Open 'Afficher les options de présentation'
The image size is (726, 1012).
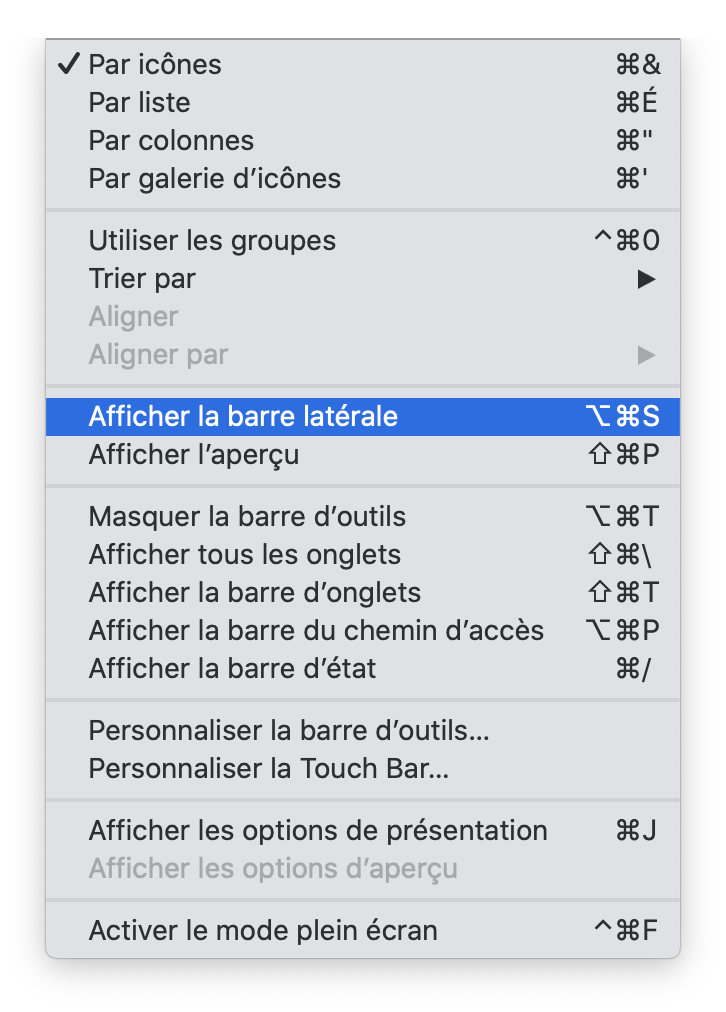pos(317,831)
